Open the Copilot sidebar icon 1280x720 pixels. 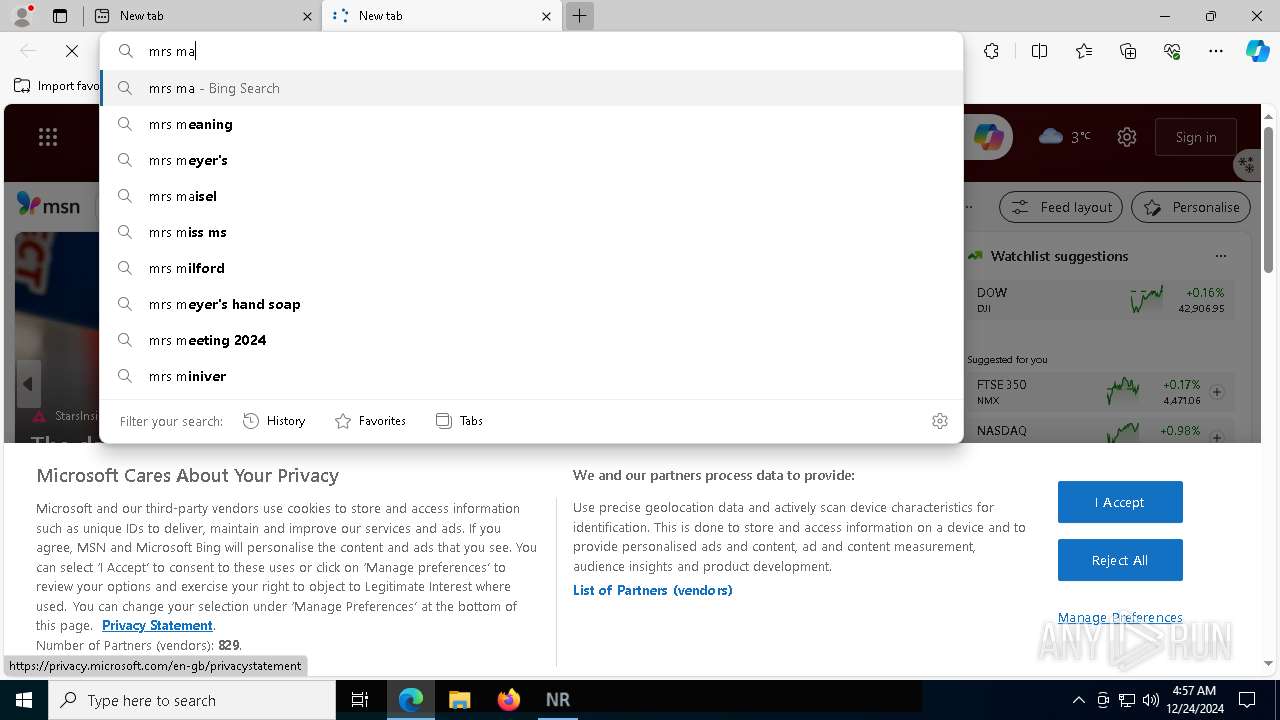[1257, 51]
